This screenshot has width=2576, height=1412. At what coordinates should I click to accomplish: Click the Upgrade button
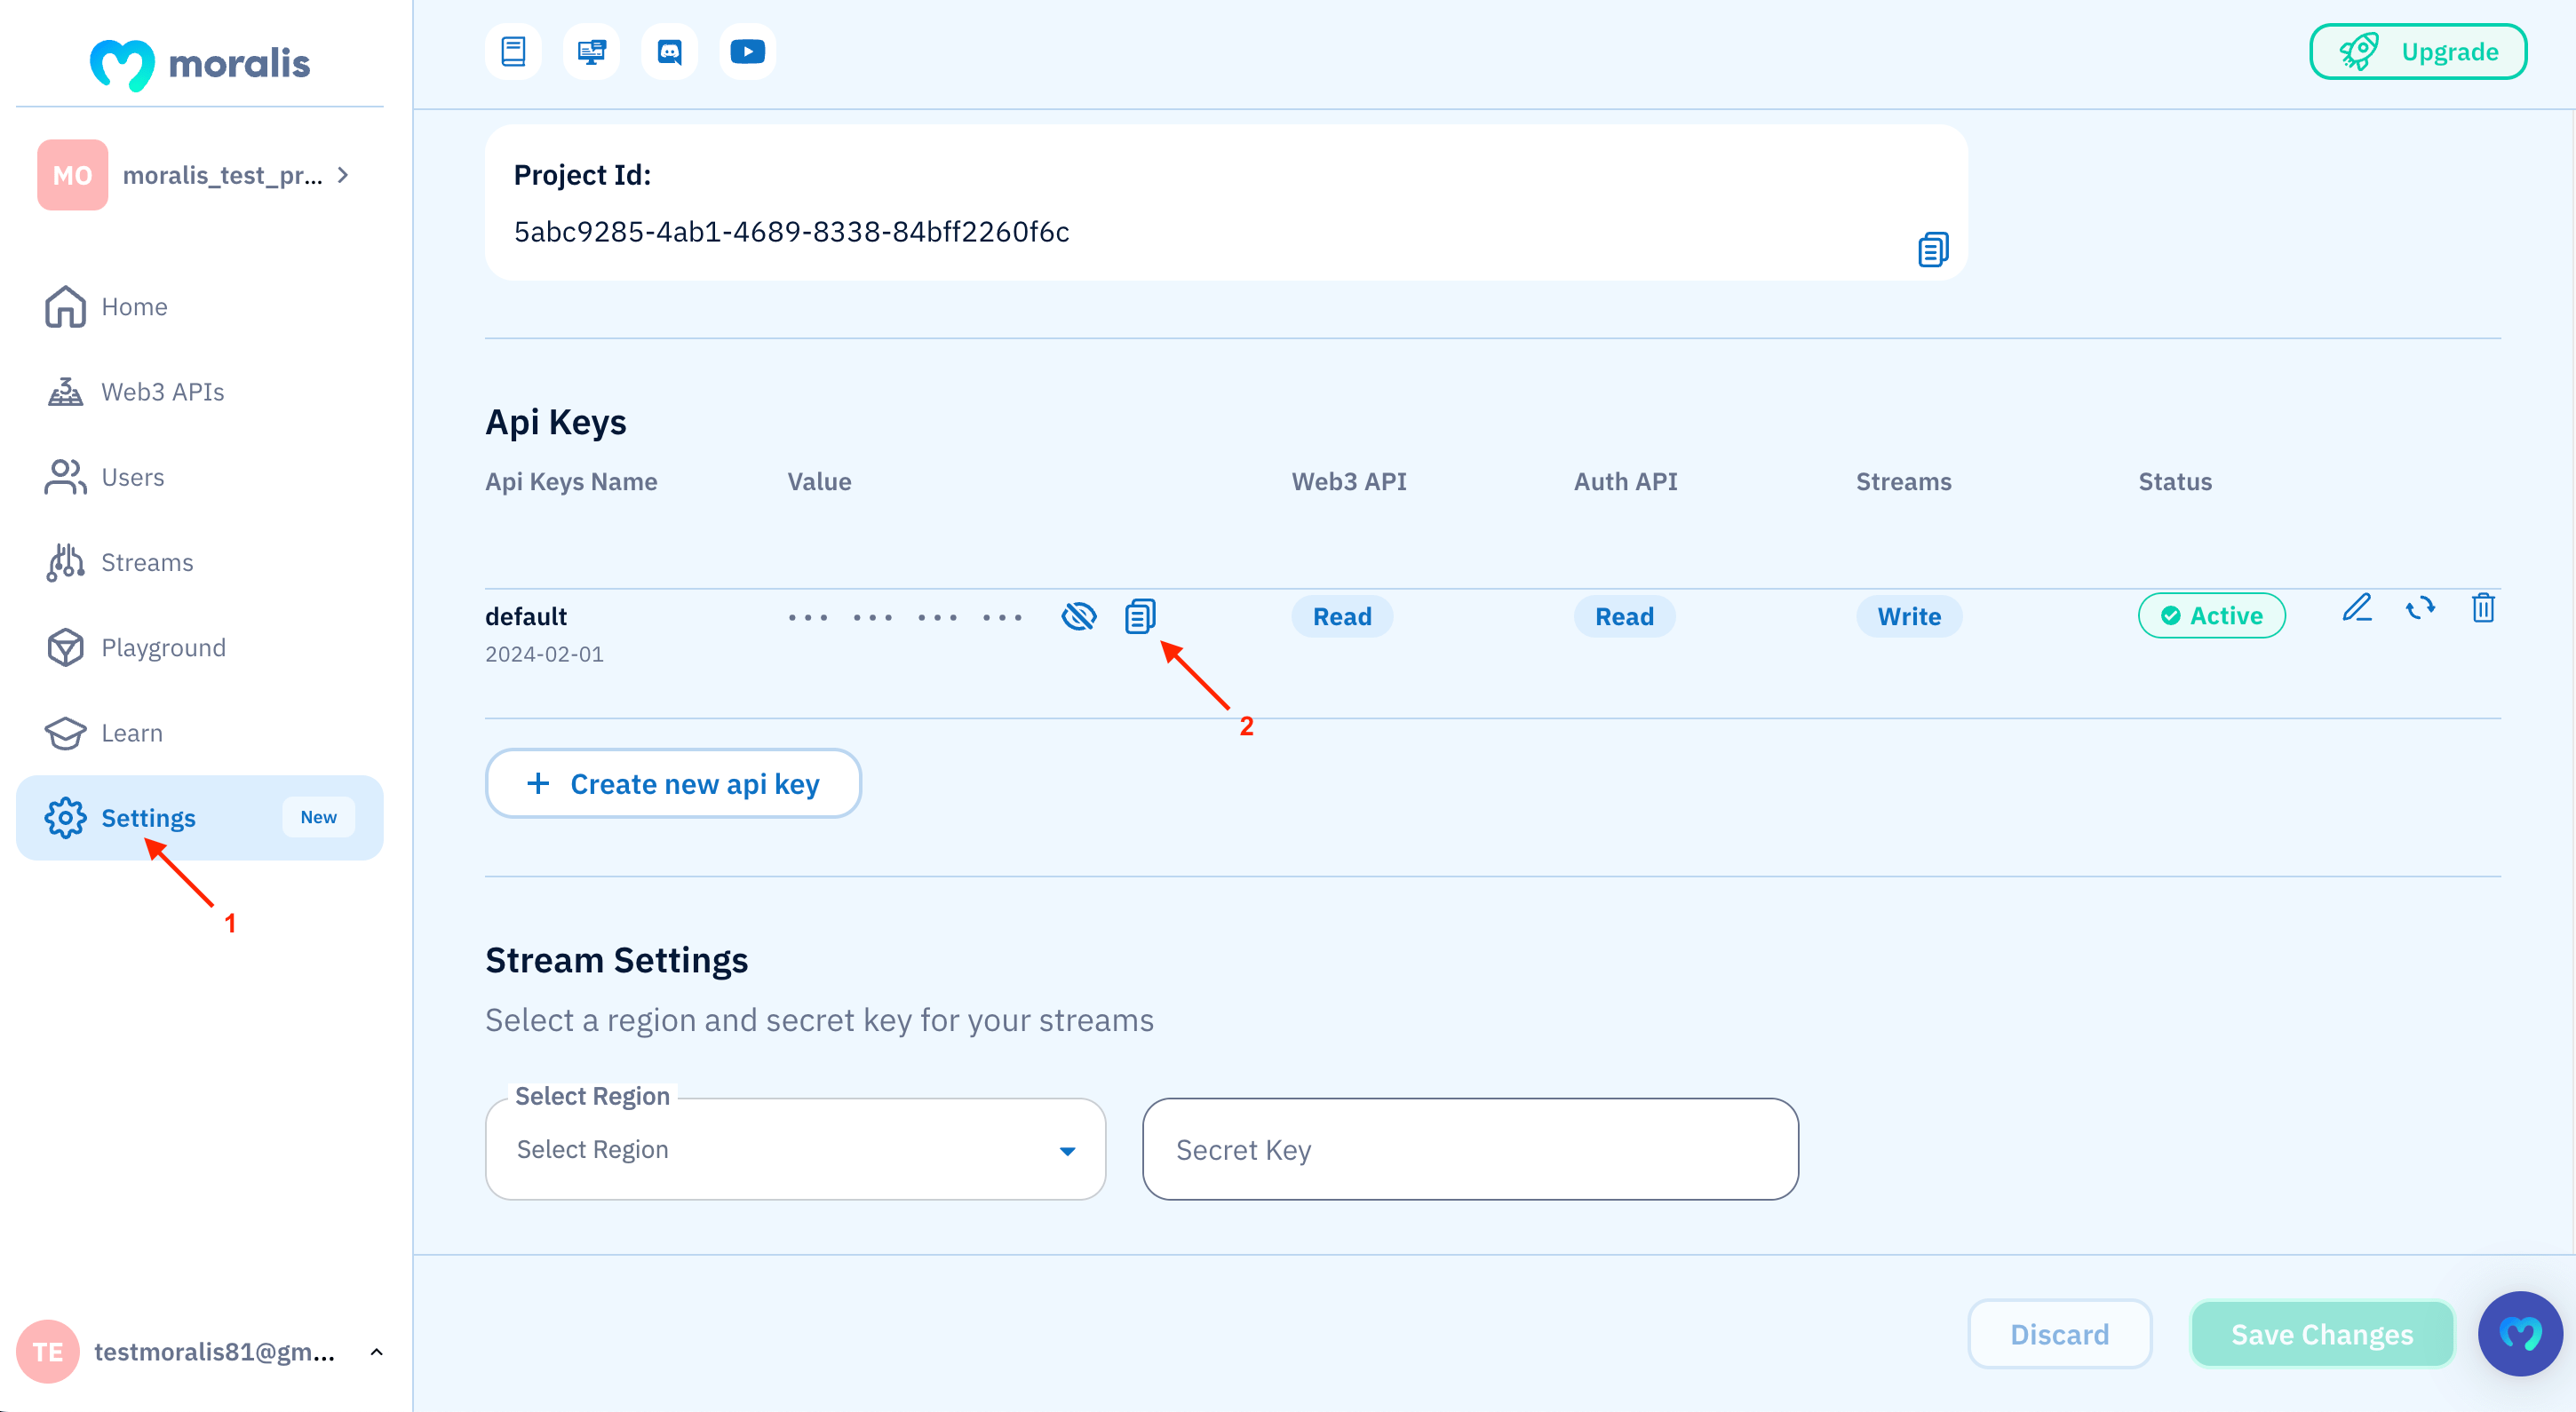[x=2418, y=51]
